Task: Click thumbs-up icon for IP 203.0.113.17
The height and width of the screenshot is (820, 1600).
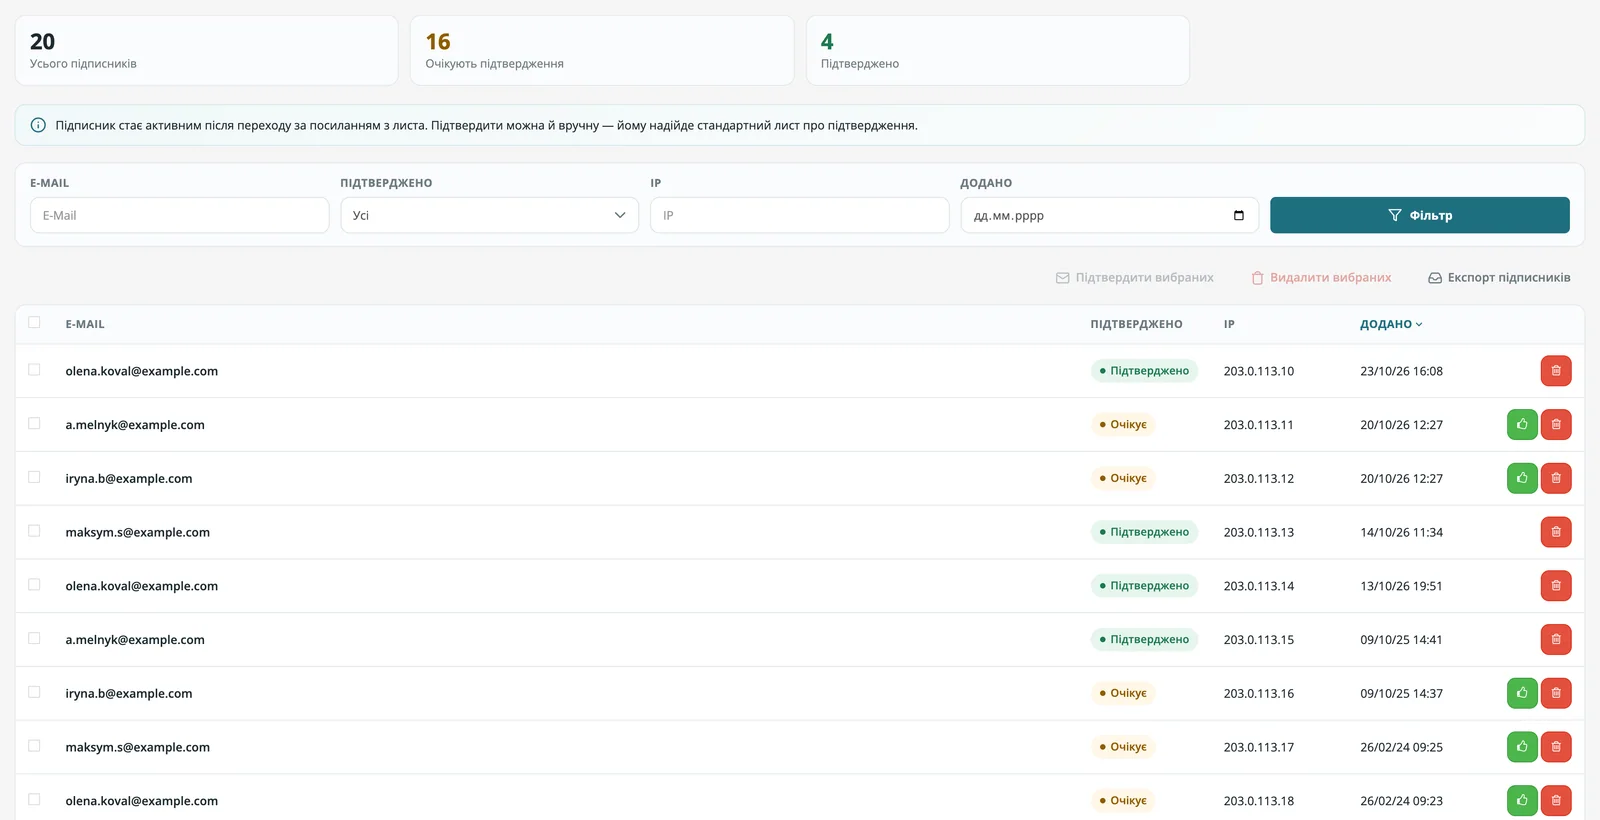Action: (x=1522, y=747)
